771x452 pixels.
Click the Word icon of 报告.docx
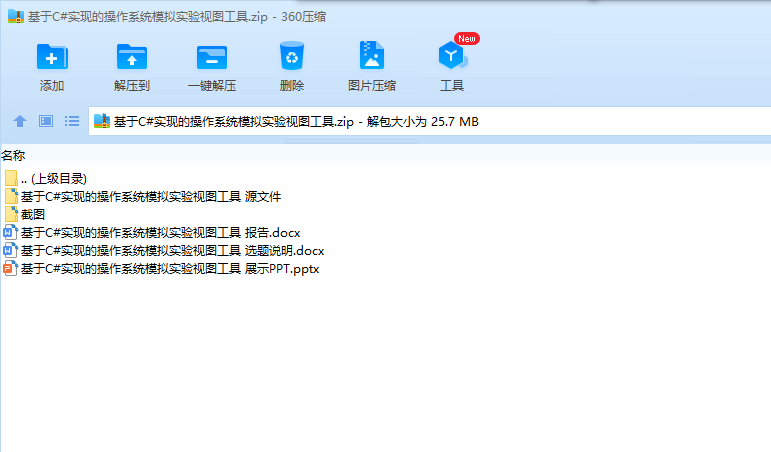point(10,233)
